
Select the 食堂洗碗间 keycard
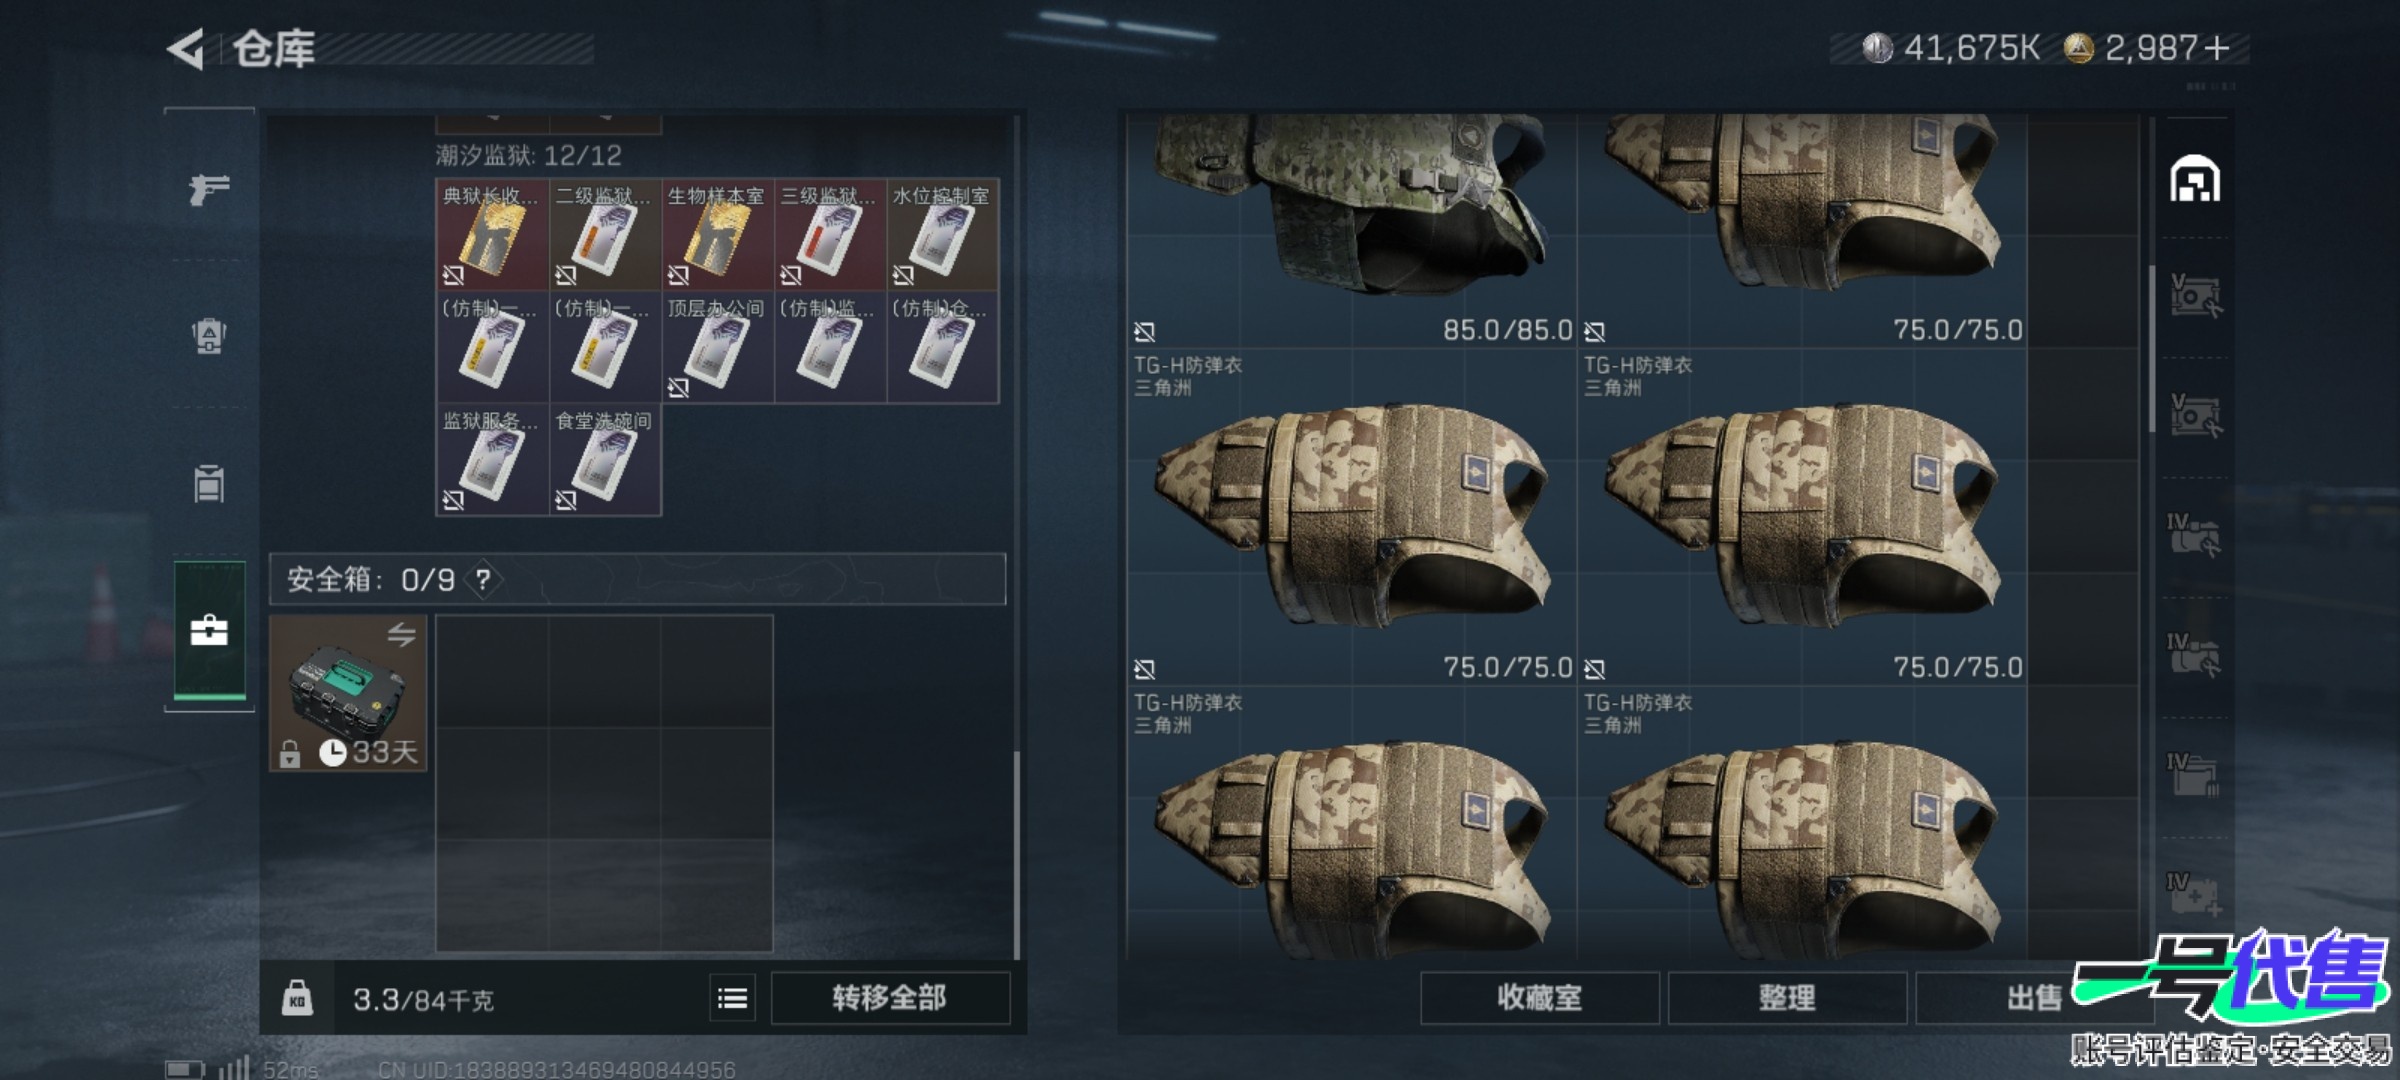point(604,460)
